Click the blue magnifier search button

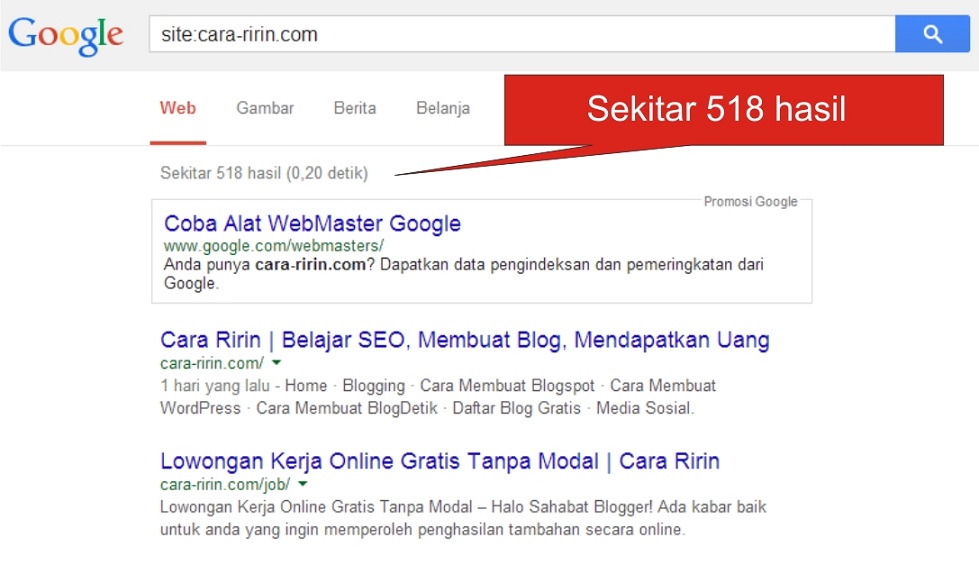(x=932, y=34)
